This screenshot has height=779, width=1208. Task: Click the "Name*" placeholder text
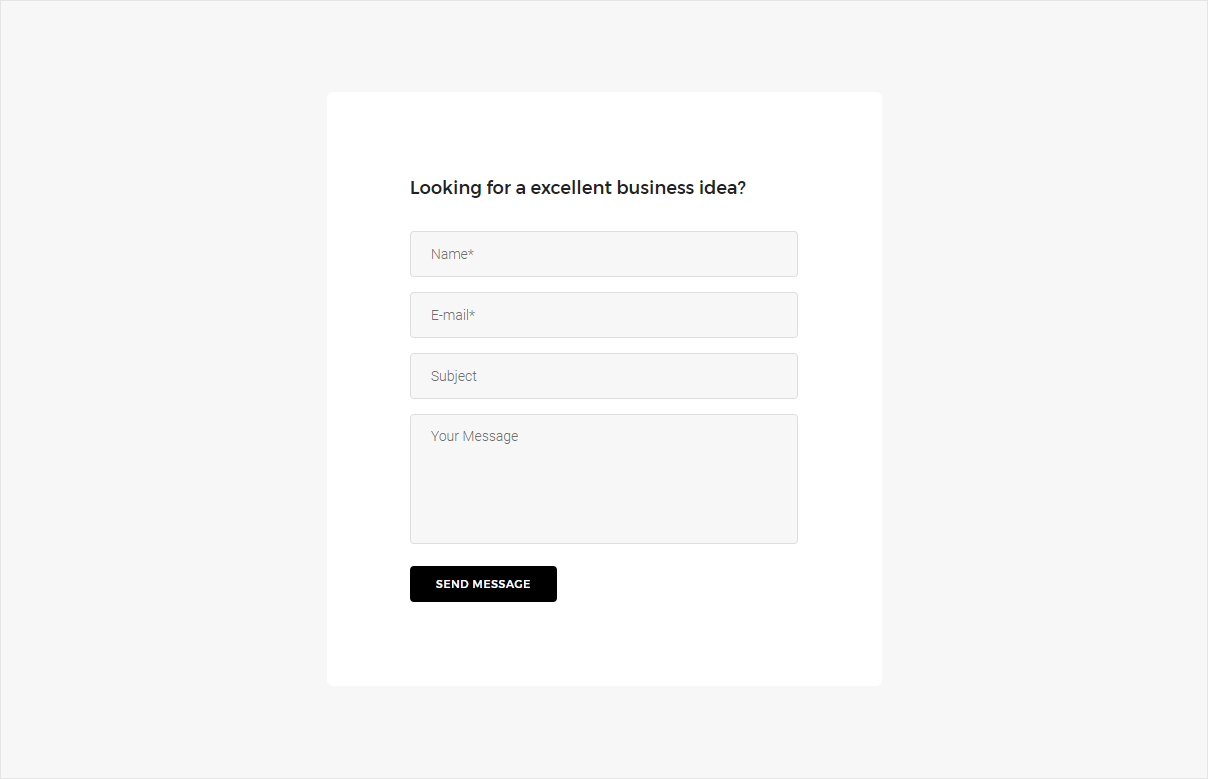point(452,254)
